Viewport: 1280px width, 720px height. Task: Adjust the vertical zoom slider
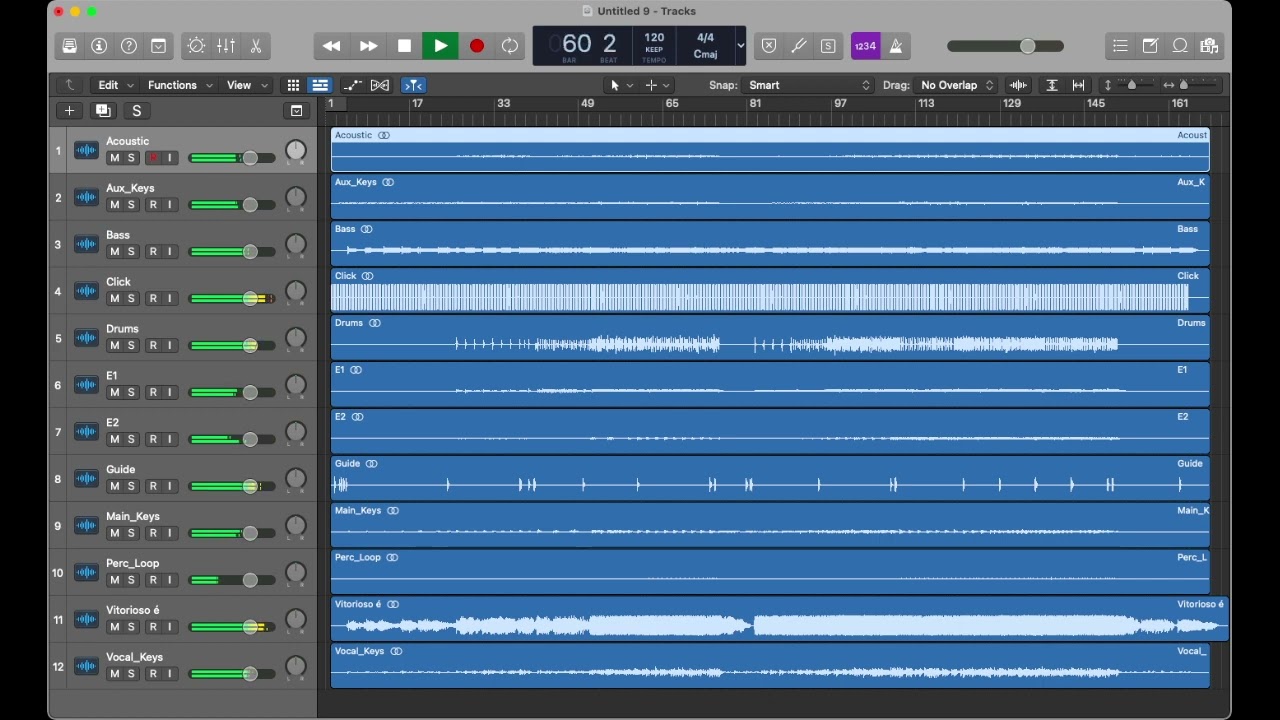[1131, 85]
